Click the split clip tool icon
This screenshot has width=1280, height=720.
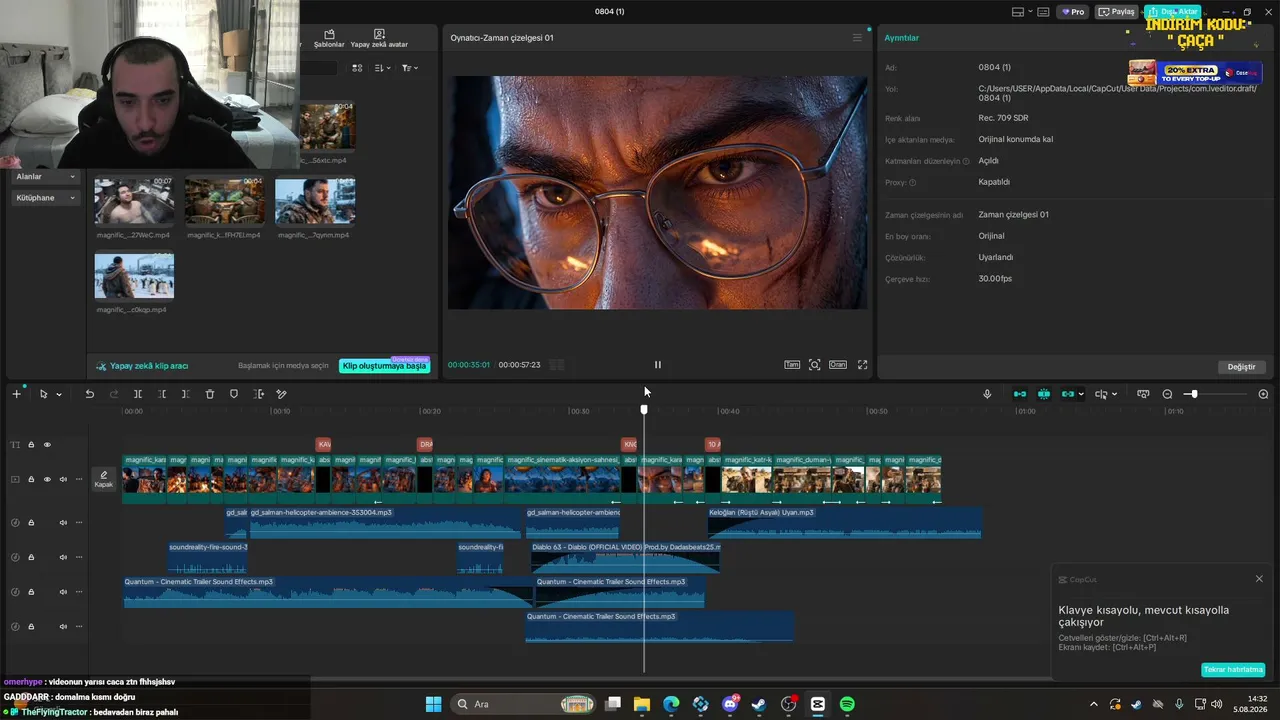pos(138,394)
